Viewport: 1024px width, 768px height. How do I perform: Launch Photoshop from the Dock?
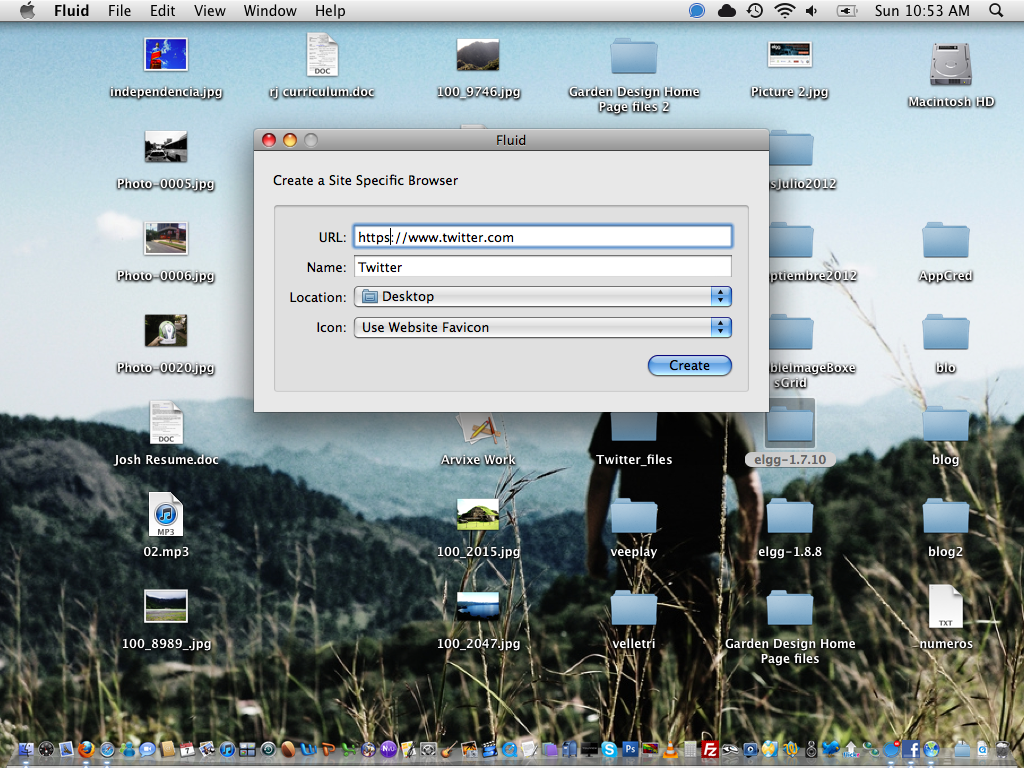pyautogui.click(x=630, y=748)
